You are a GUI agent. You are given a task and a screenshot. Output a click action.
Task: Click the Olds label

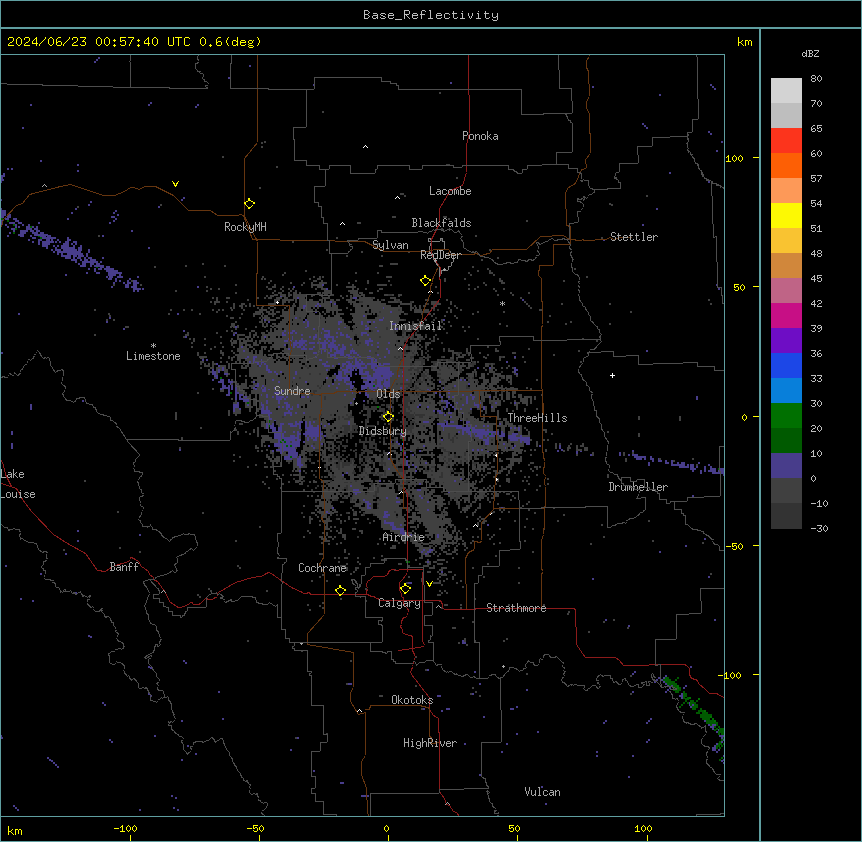[388, 394]
